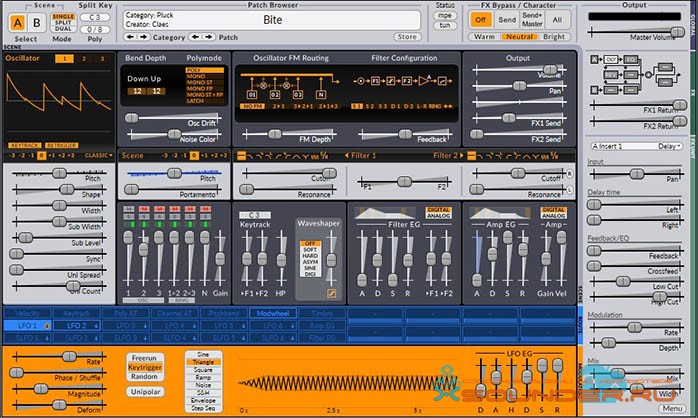698x418 pixels.
Task: Go to previous patch category arrow
Action: pyautogui.click(x=130, y=37)
